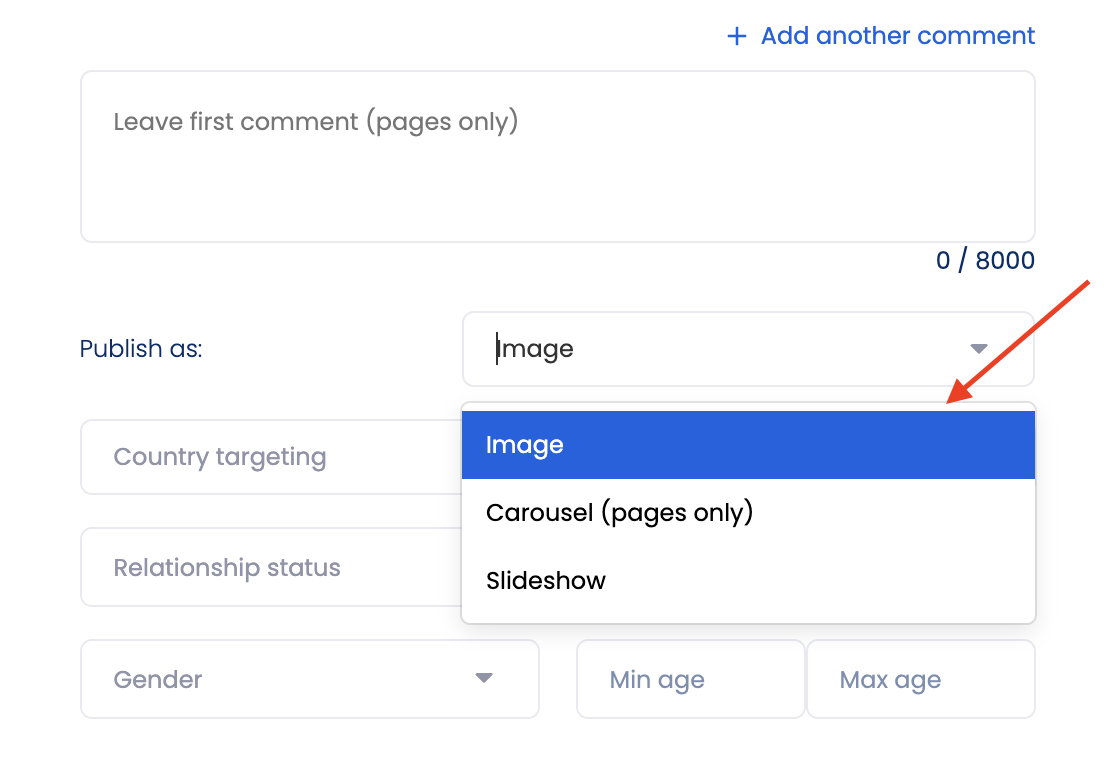
Task: Click the Gender dropdown arrow icon
Action: pyautogui.click(x=484, y=678)
